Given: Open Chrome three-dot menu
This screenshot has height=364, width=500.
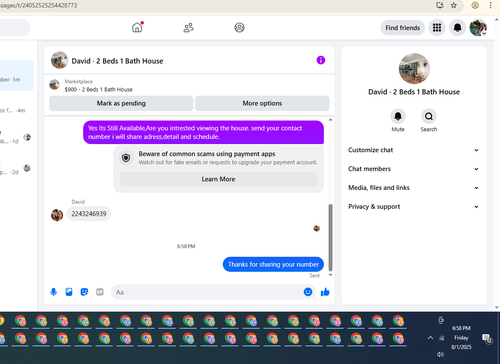Looking at the screenshot, I should coord(490,5).
